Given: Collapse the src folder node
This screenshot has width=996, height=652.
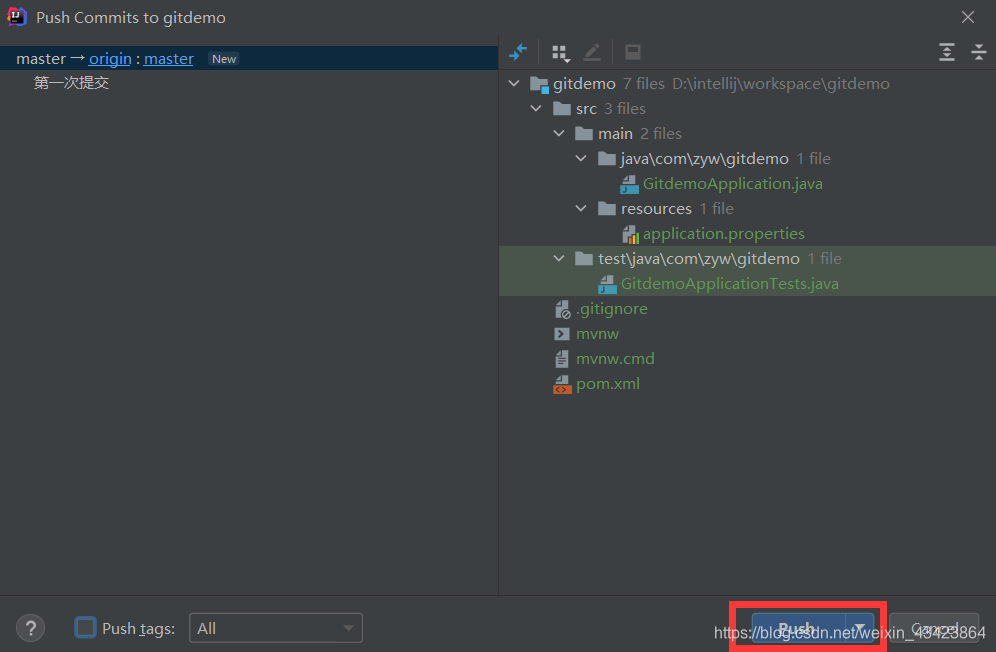Looking at the screenshot, I should [536, 108].
